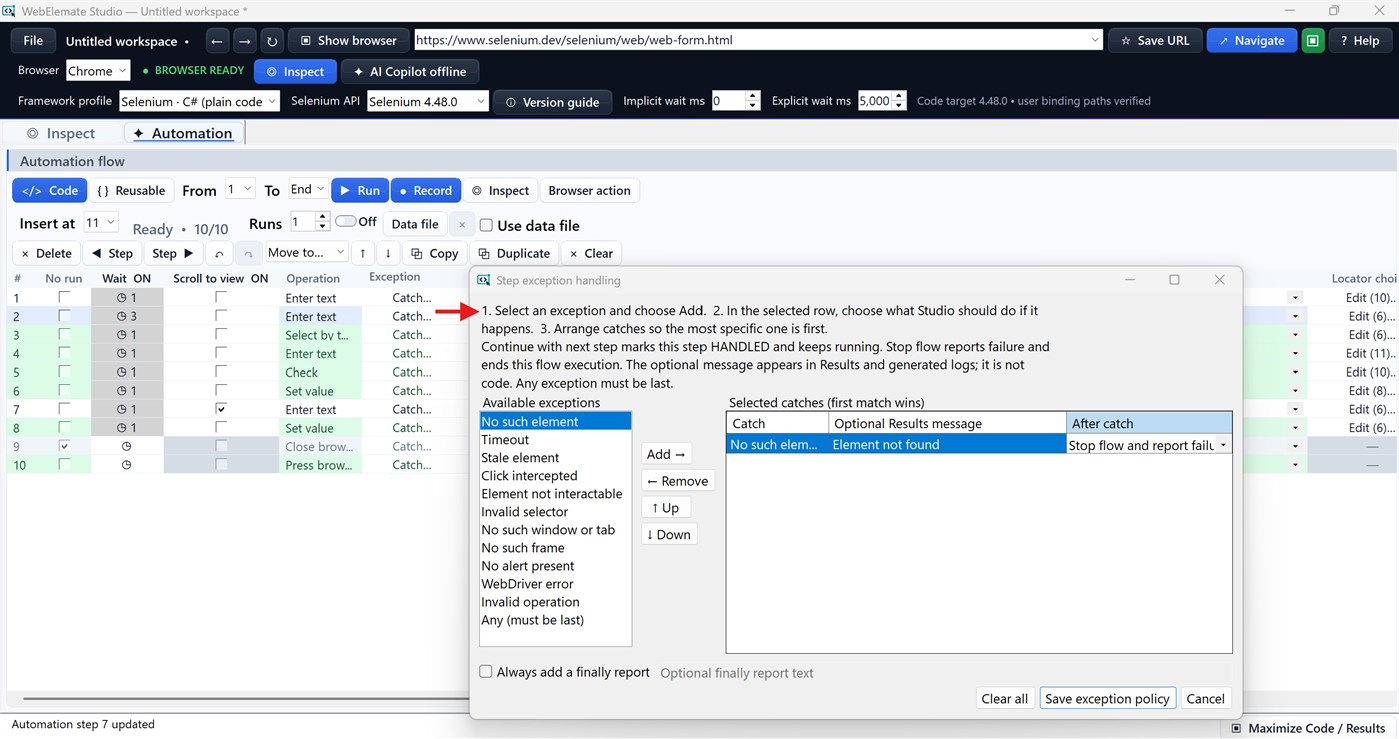The height and width of the screenshot is (739, 1399).
Task: Open the File menu
Action: pos(33,41)
